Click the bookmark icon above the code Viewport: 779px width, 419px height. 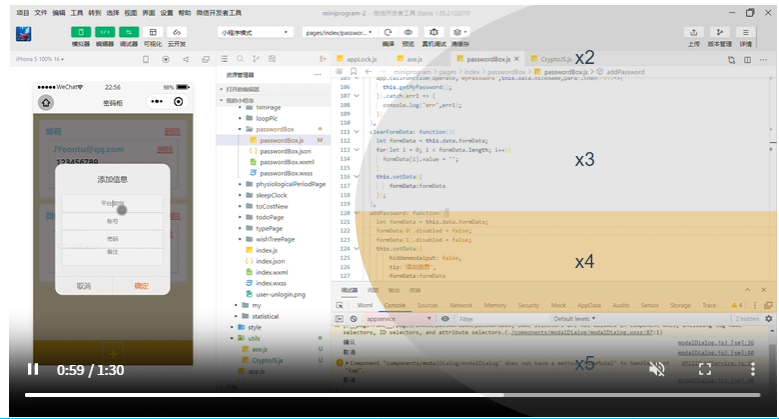coord(353,72)
